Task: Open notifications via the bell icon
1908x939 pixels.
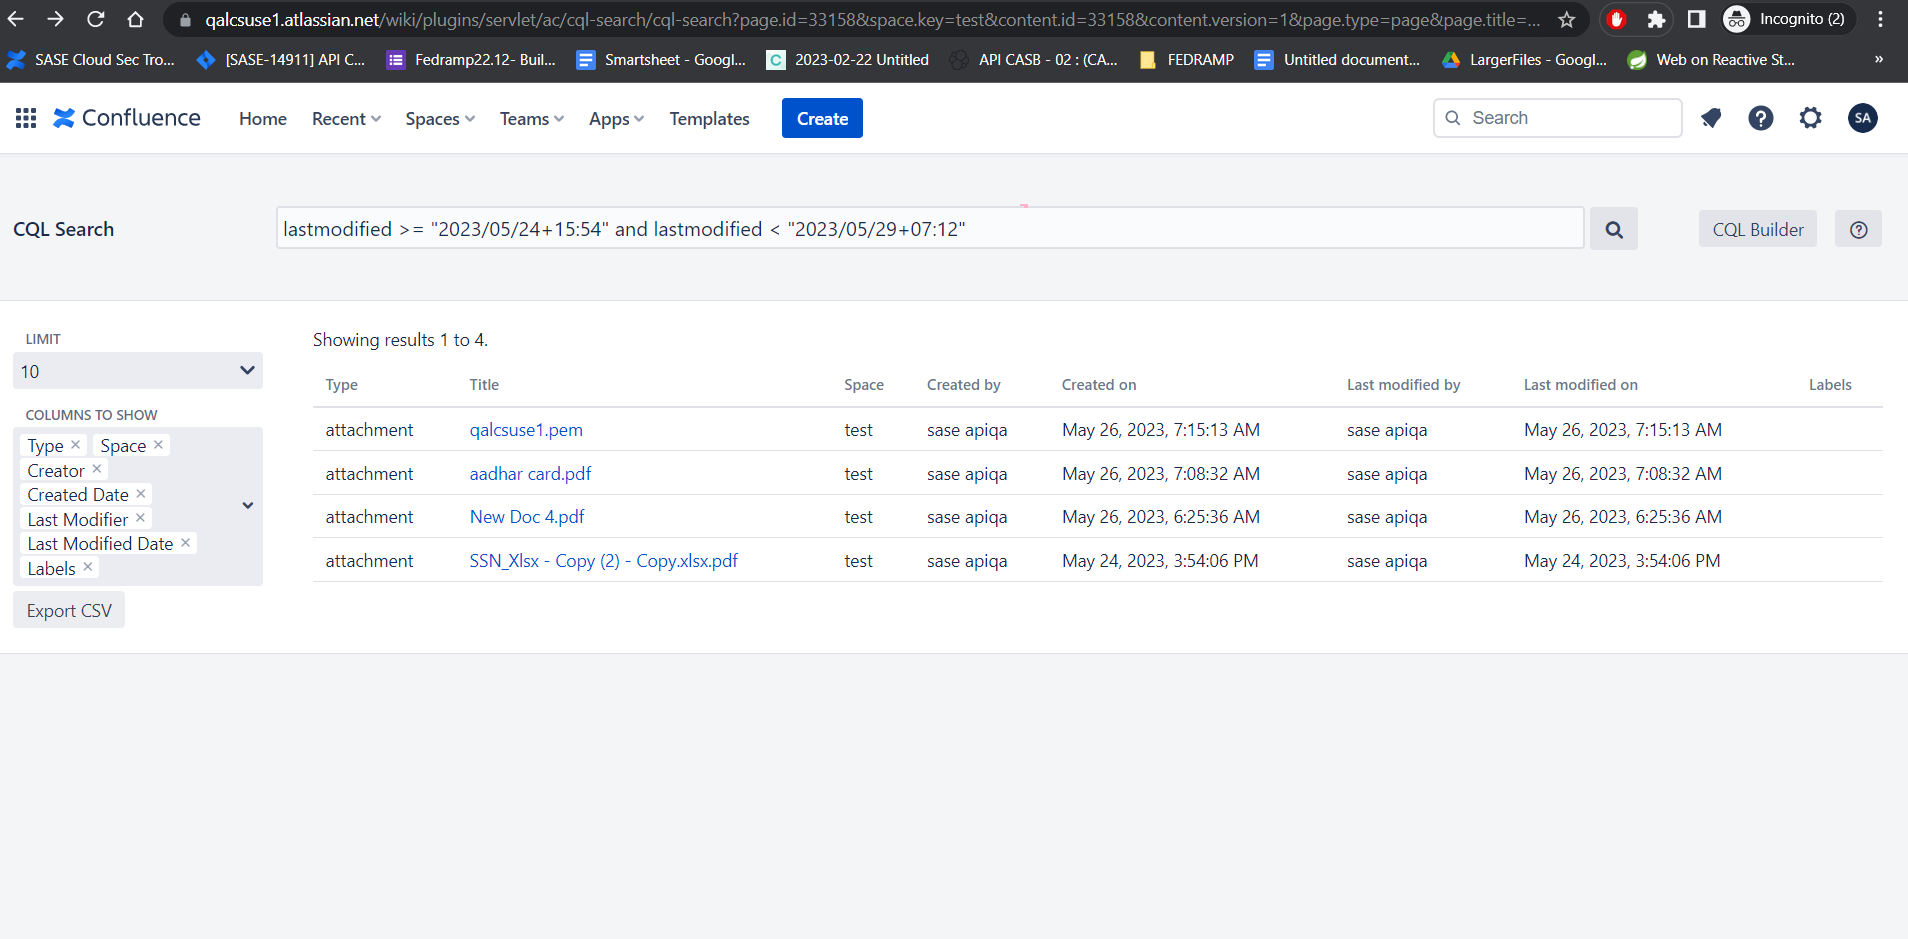Action: pyautogui.click(x=1712, y=118)
